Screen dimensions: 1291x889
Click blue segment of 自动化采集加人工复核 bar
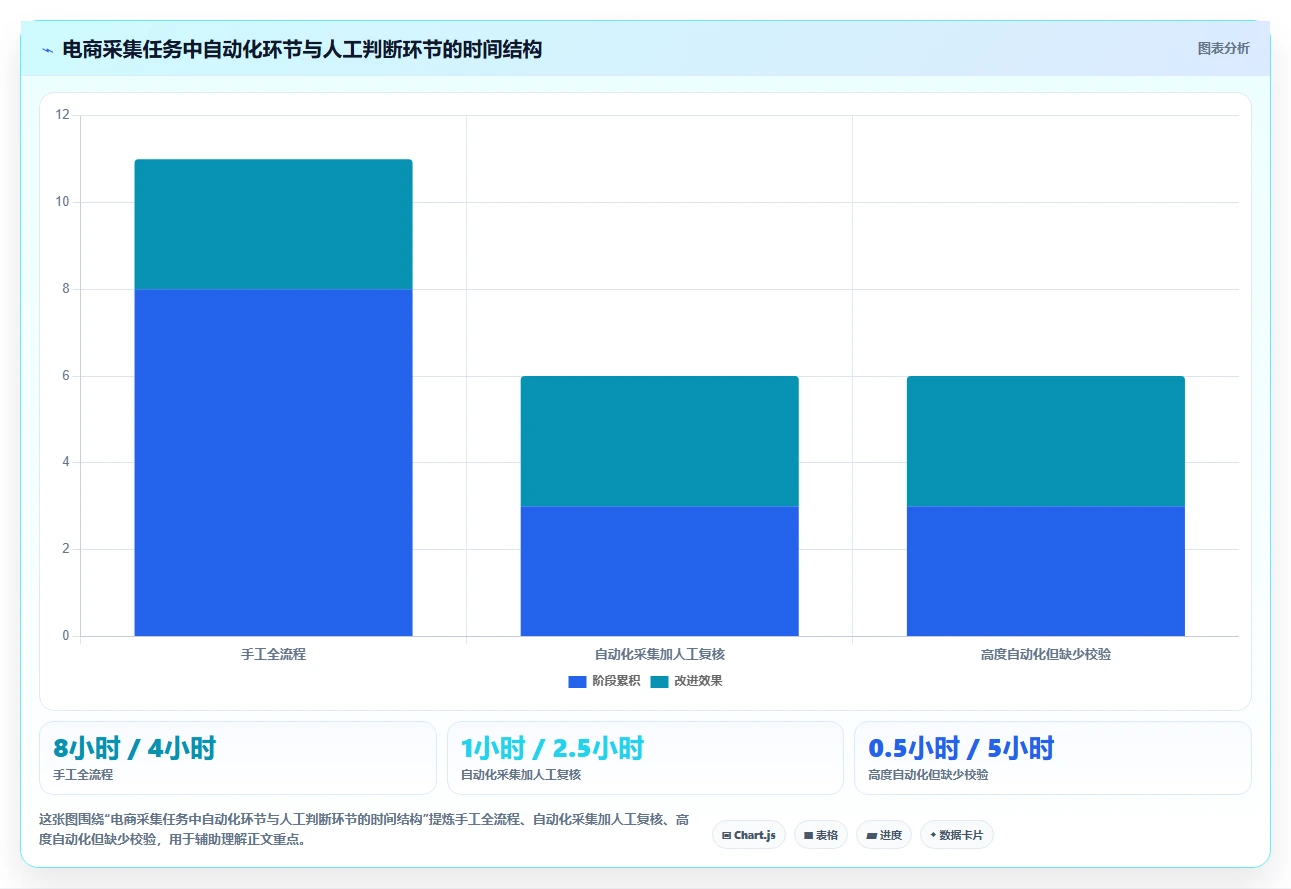click(659, 571)
